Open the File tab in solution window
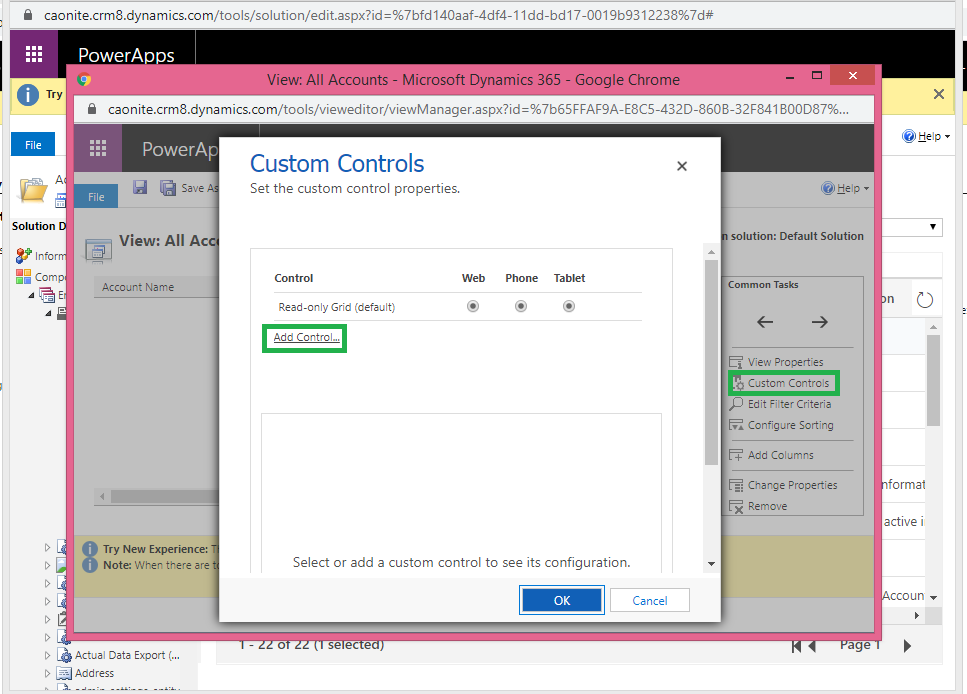Image resolution: width=967 pixels, height=694 pixels. click(x=33, y=145)
